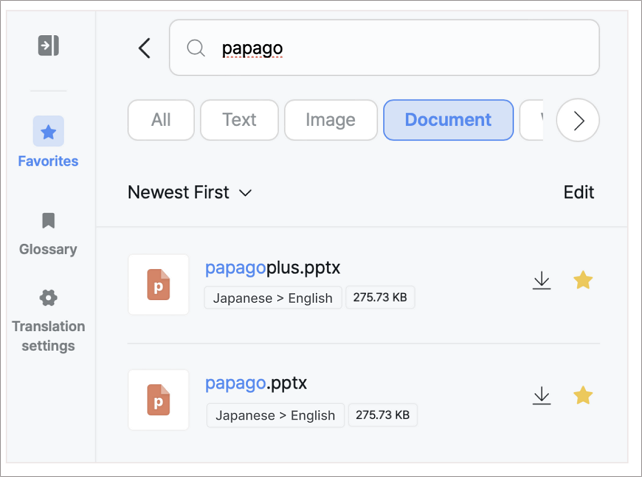Image resolution: width=642 pixels, height=477 pixels.
Task: Open Favorites in the sidebar
Action: (x=48, y=142)
